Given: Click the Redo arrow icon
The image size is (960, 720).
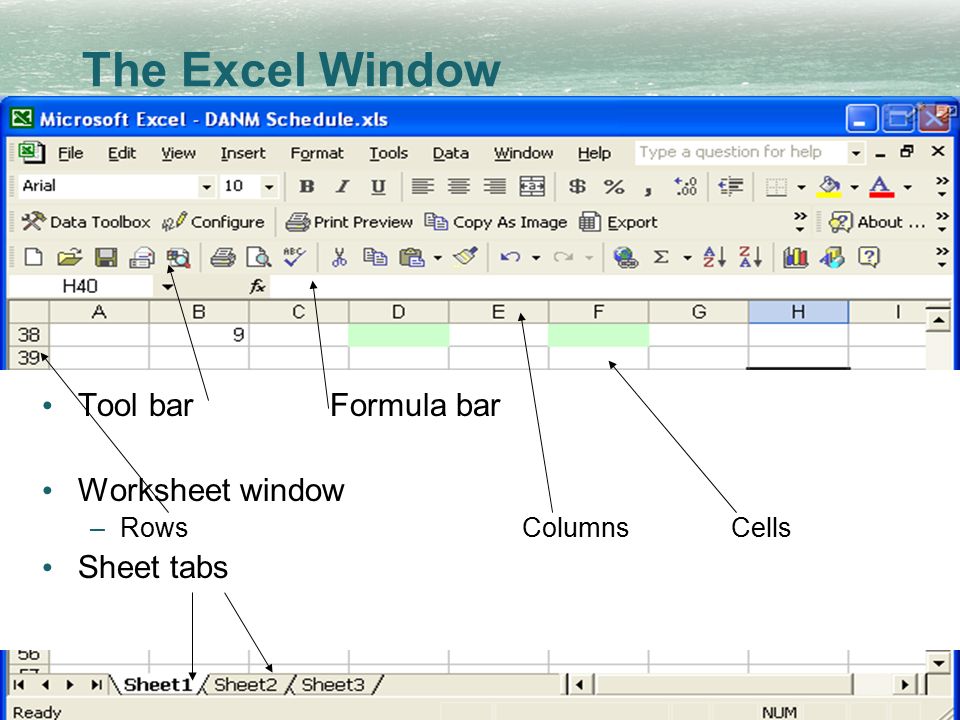Looking at the screenshot, I should tap(563, 257).
